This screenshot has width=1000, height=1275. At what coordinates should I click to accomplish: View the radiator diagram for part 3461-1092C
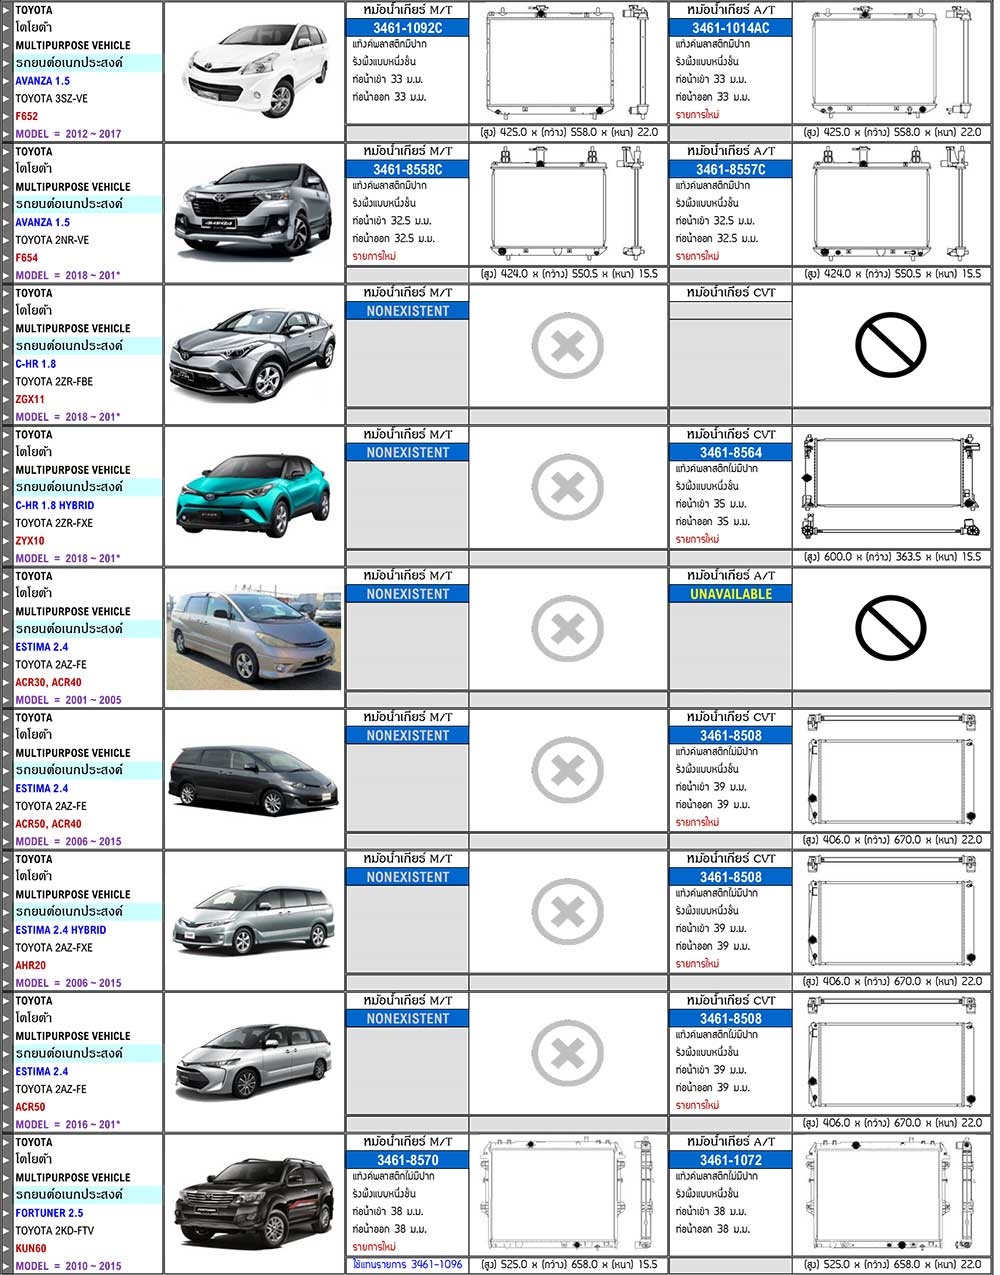click(x=567, y=63)
